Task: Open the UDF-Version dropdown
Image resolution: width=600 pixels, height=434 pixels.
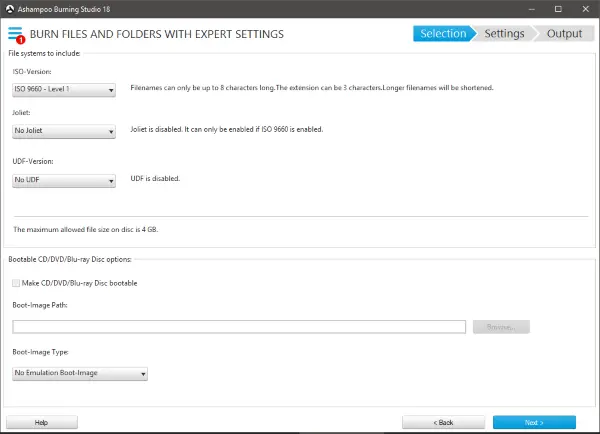Action: tap(64, 180)
